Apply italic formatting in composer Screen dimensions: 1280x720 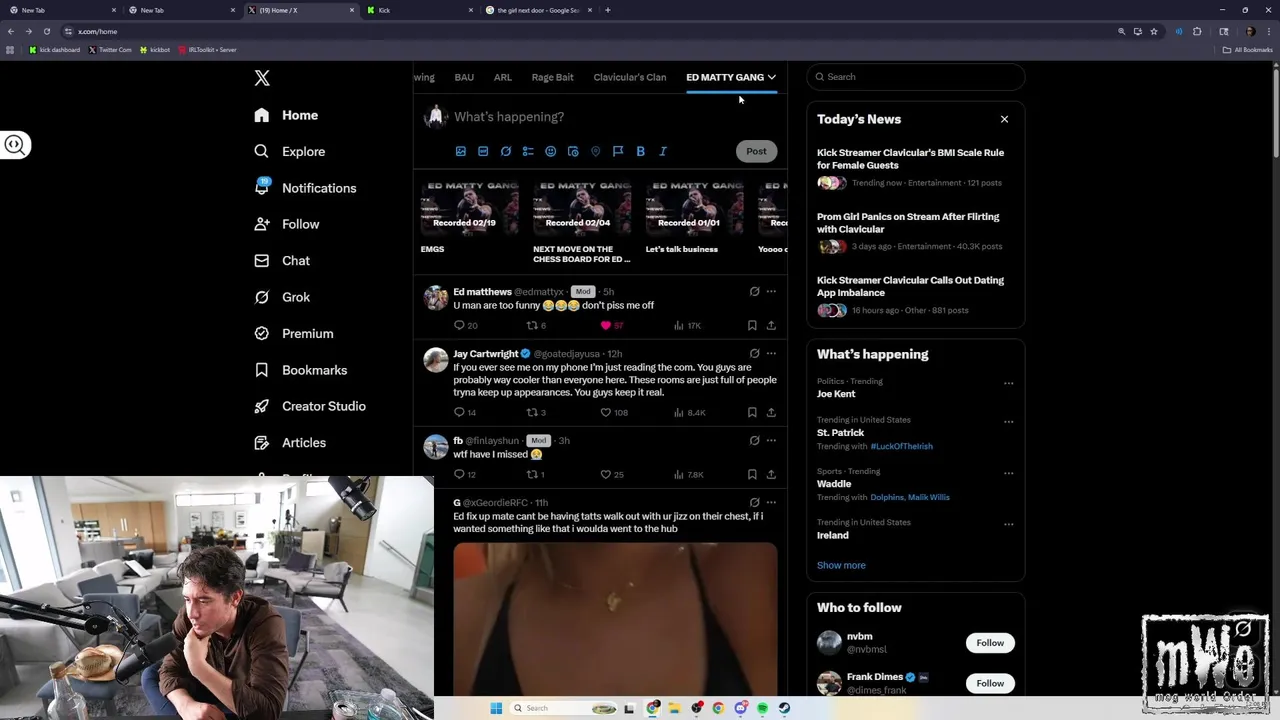pyautogui.click(x=663, y=151)
